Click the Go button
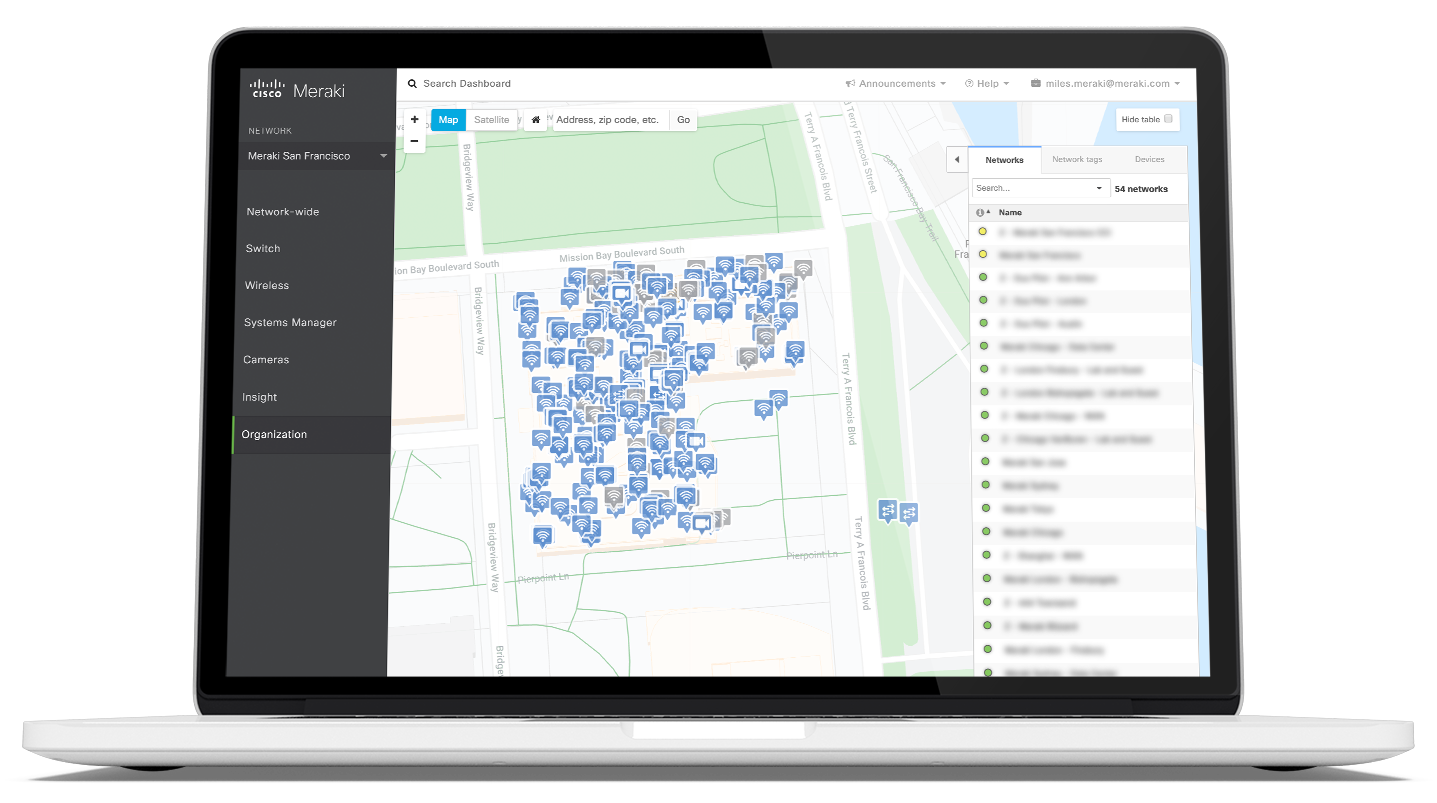The width and height of the screenshot is (1437, 803). (683, 120)
